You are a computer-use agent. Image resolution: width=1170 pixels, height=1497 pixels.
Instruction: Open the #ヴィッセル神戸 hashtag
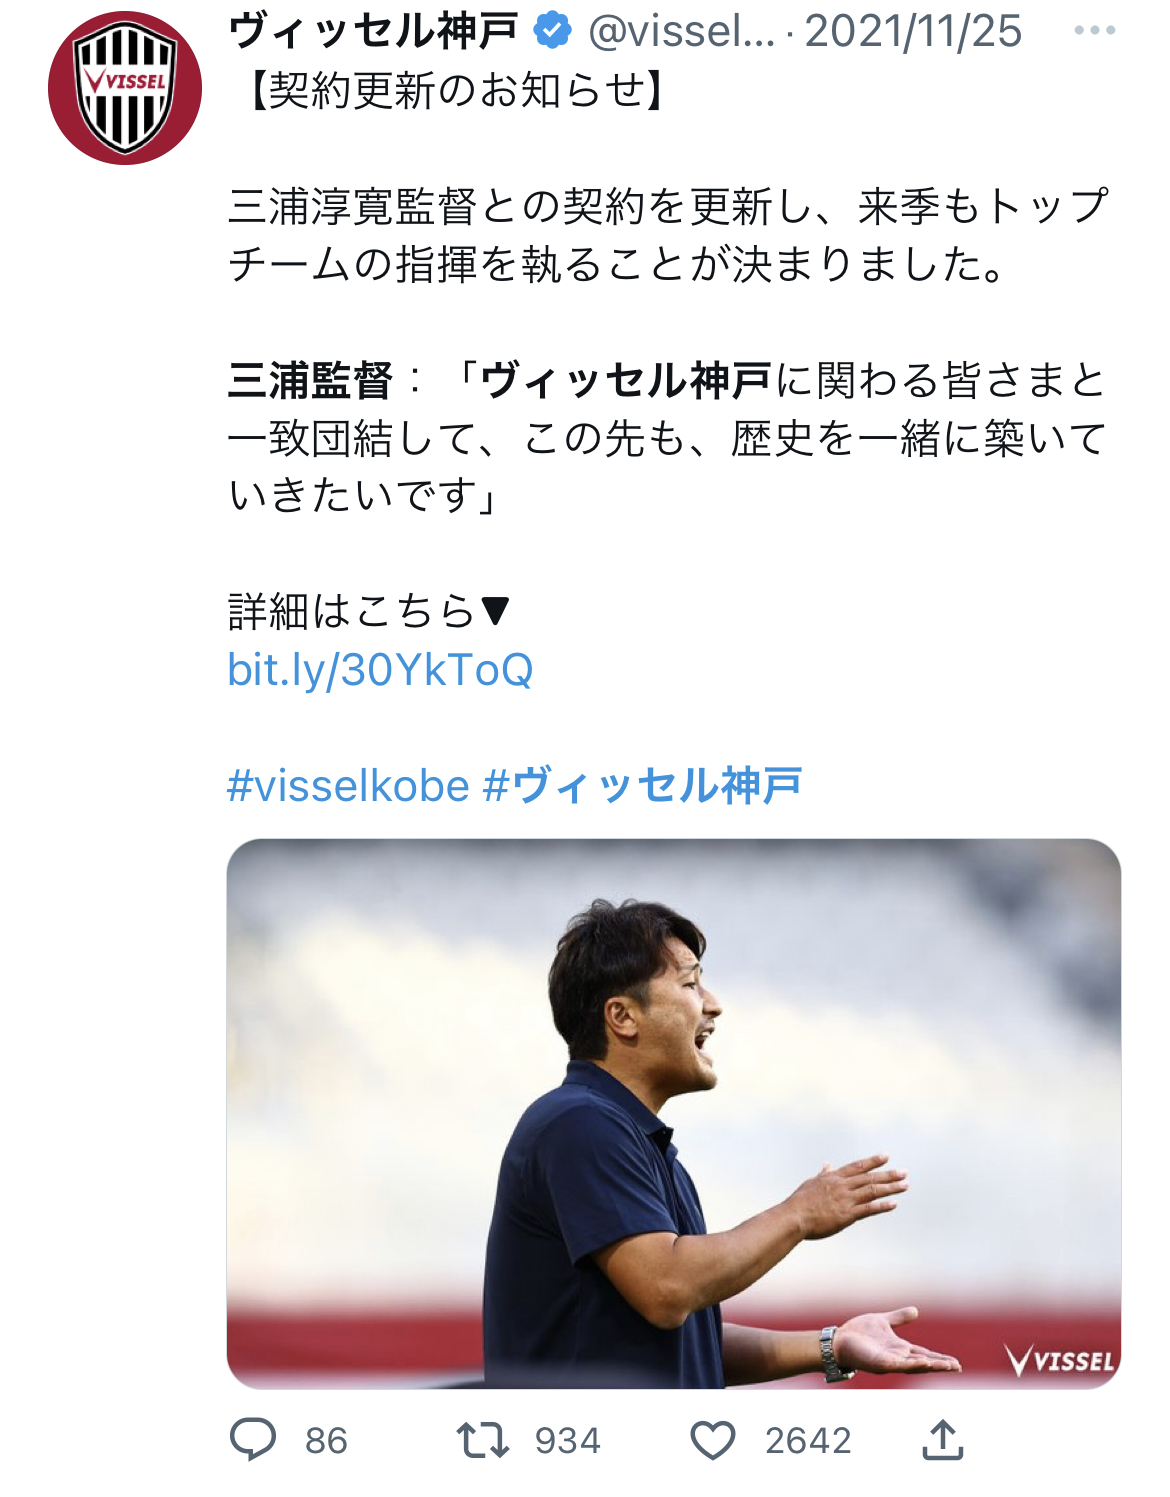point(643,786)
